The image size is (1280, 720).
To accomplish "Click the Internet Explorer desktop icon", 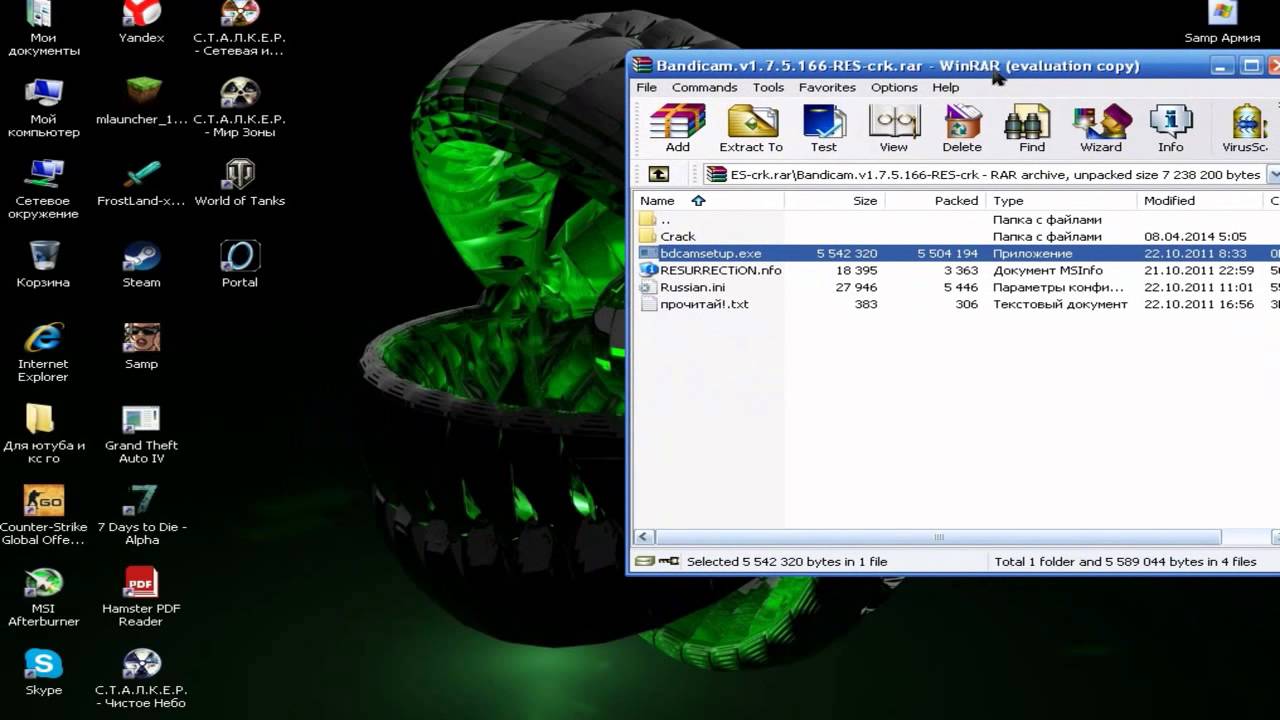I will [43, 353].
